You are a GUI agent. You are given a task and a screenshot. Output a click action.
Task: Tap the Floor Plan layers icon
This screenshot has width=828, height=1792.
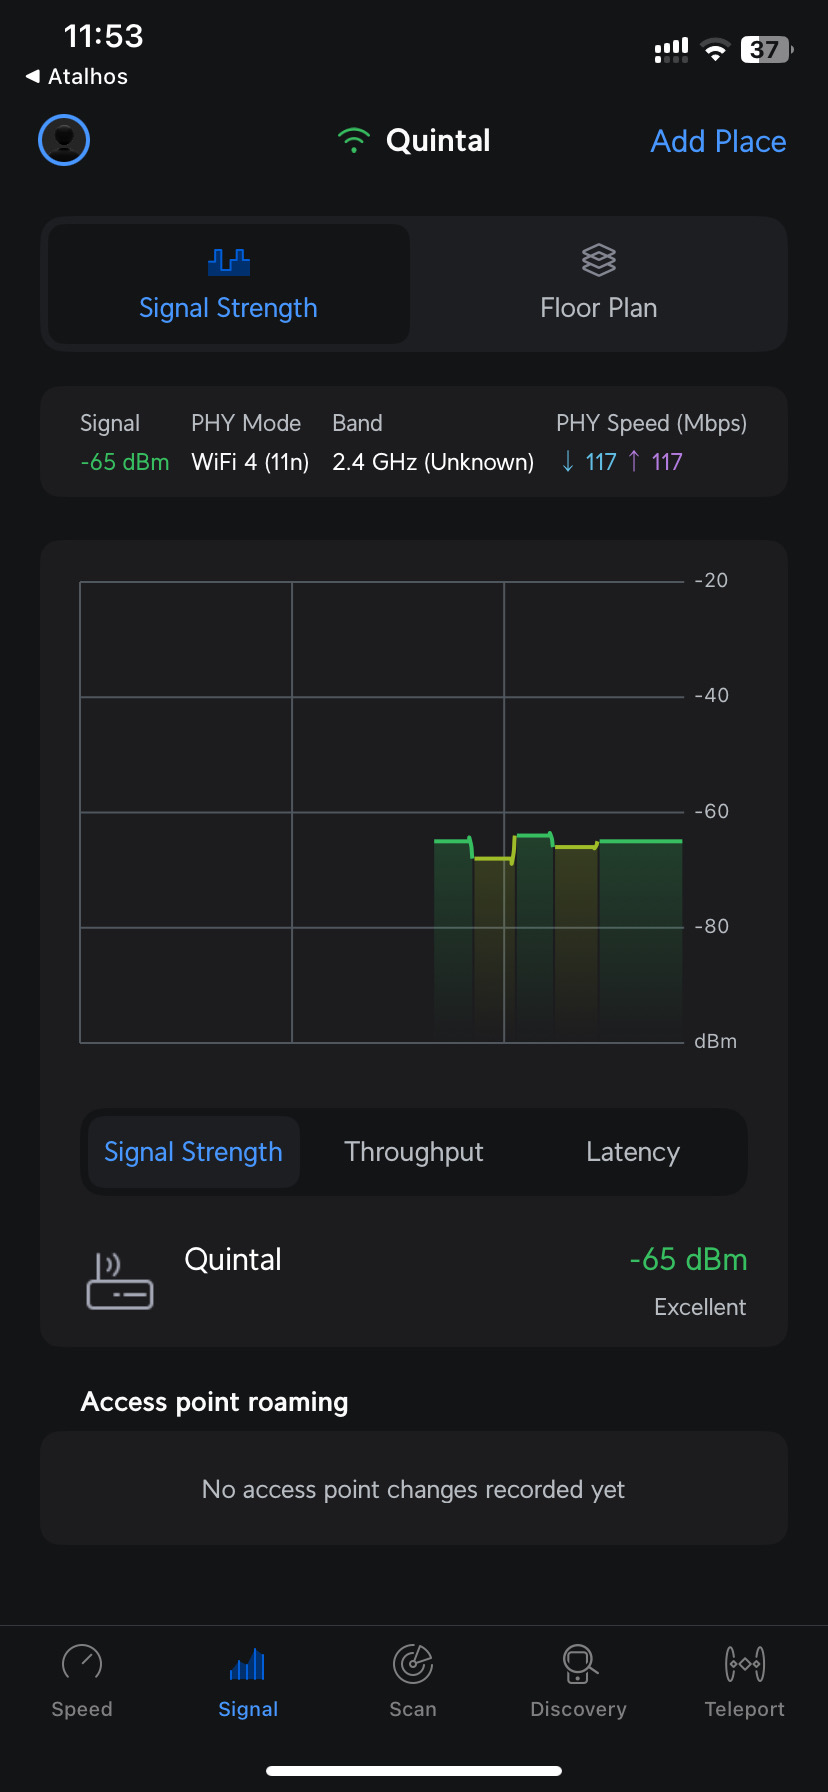point(599,260)
